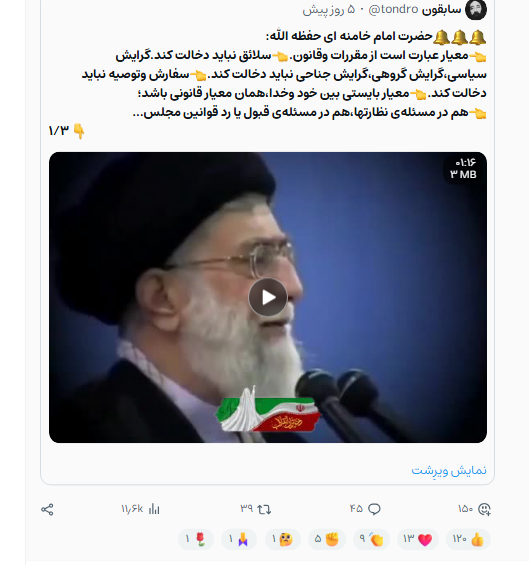This screenshot has width=529, height=565.
Task: View post statistics bar chart icon
Action: coord(154,509)
